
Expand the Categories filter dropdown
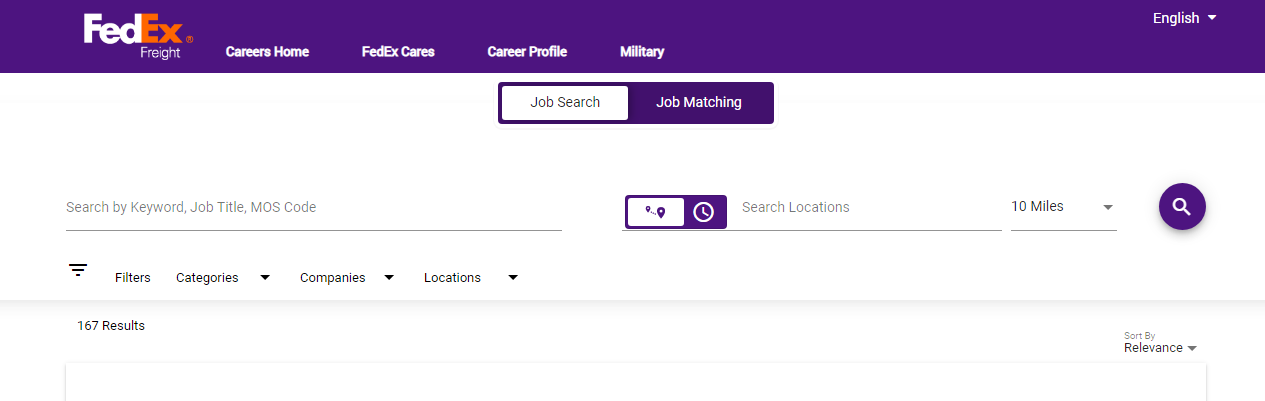(x=223, y=278)
